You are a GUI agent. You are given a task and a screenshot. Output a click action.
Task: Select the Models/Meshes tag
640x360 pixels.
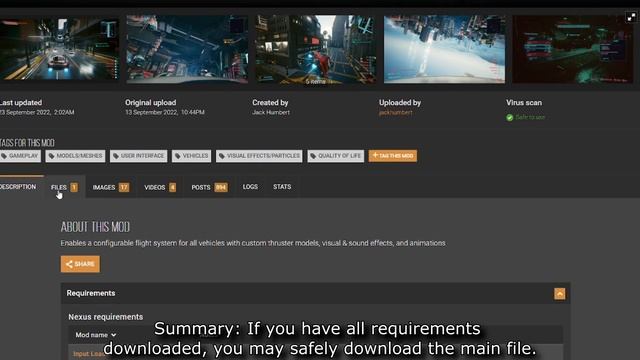pyautogui.click(x=75, y=156)
